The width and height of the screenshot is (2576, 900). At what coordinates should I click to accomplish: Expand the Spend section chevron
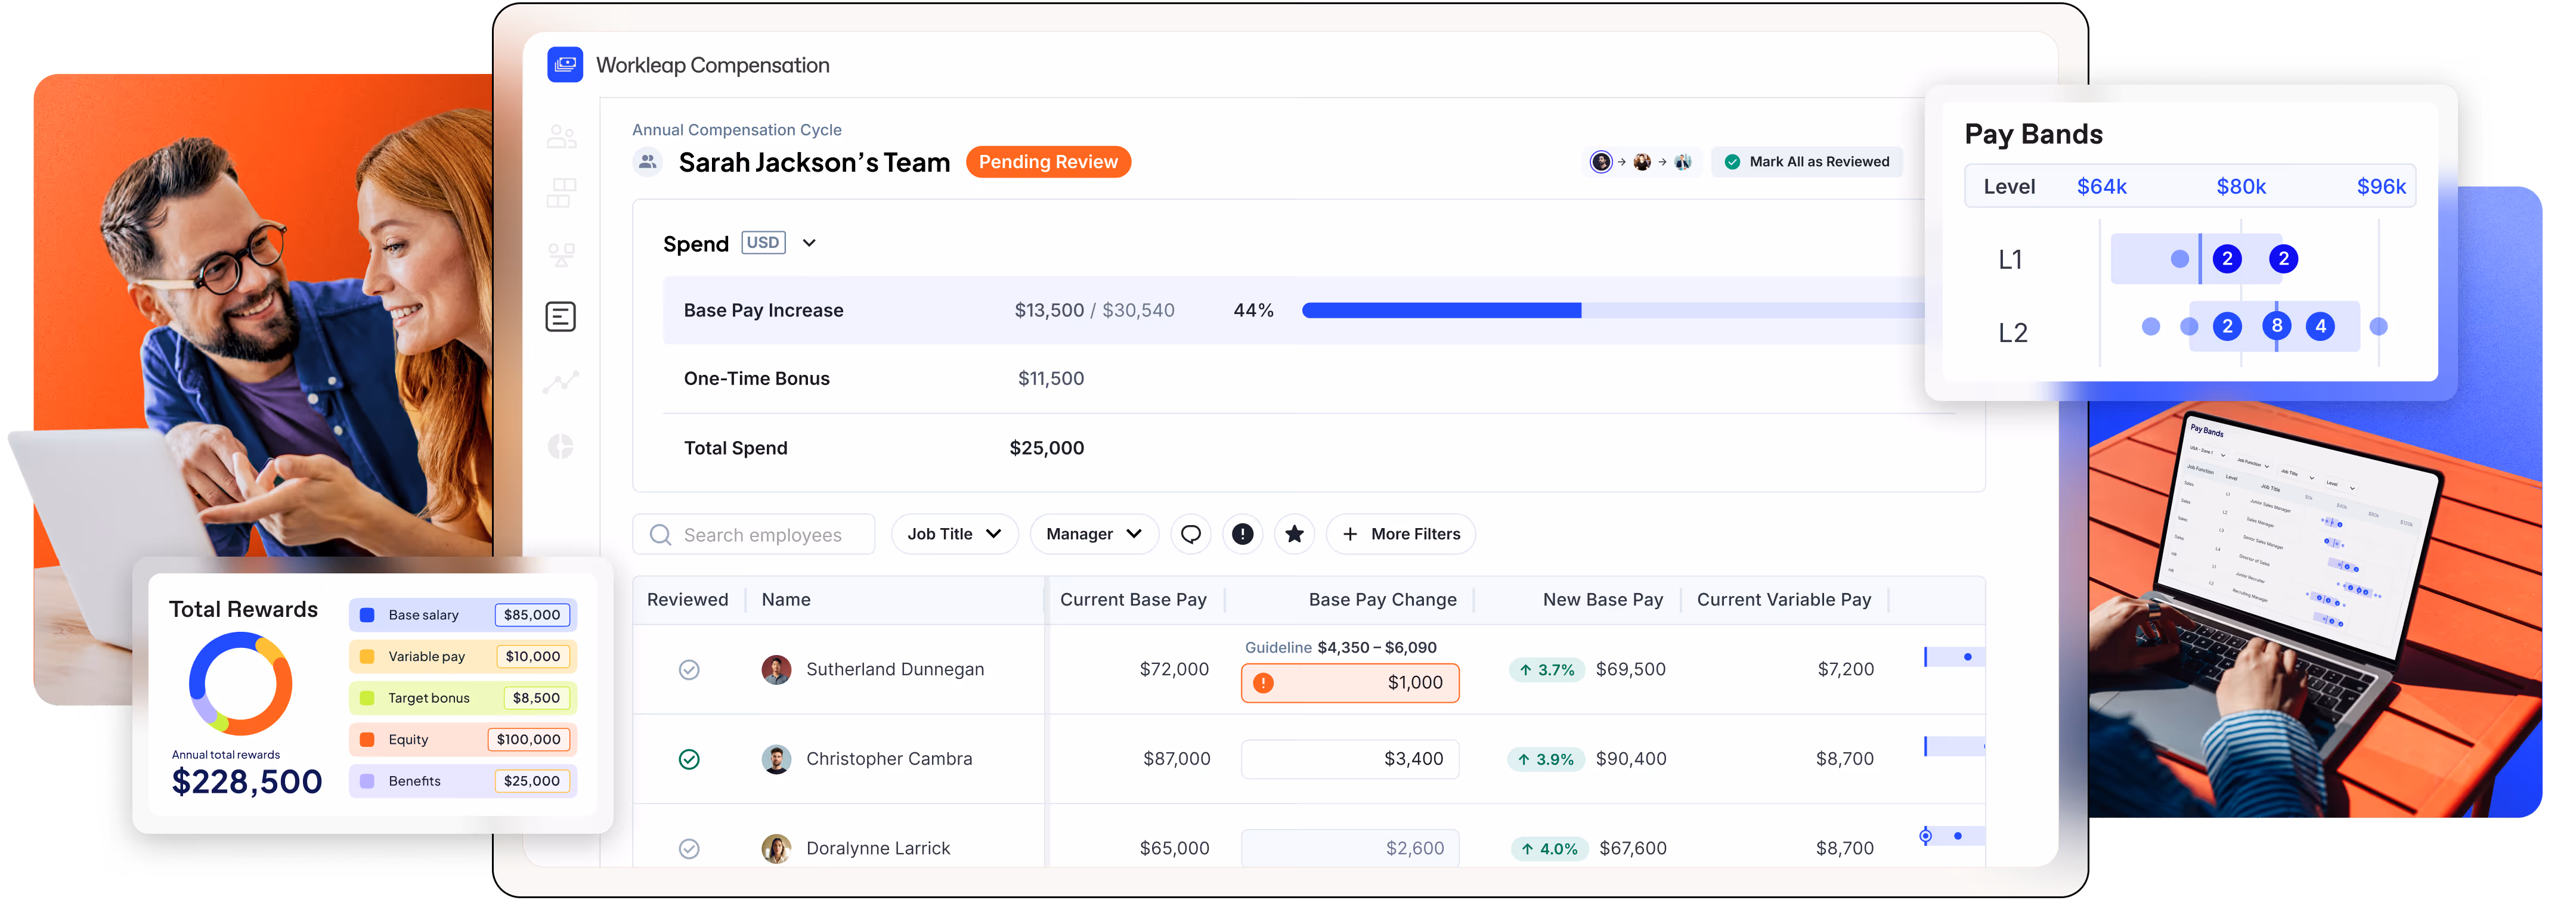pyautogui.click(x=810, y=243)
